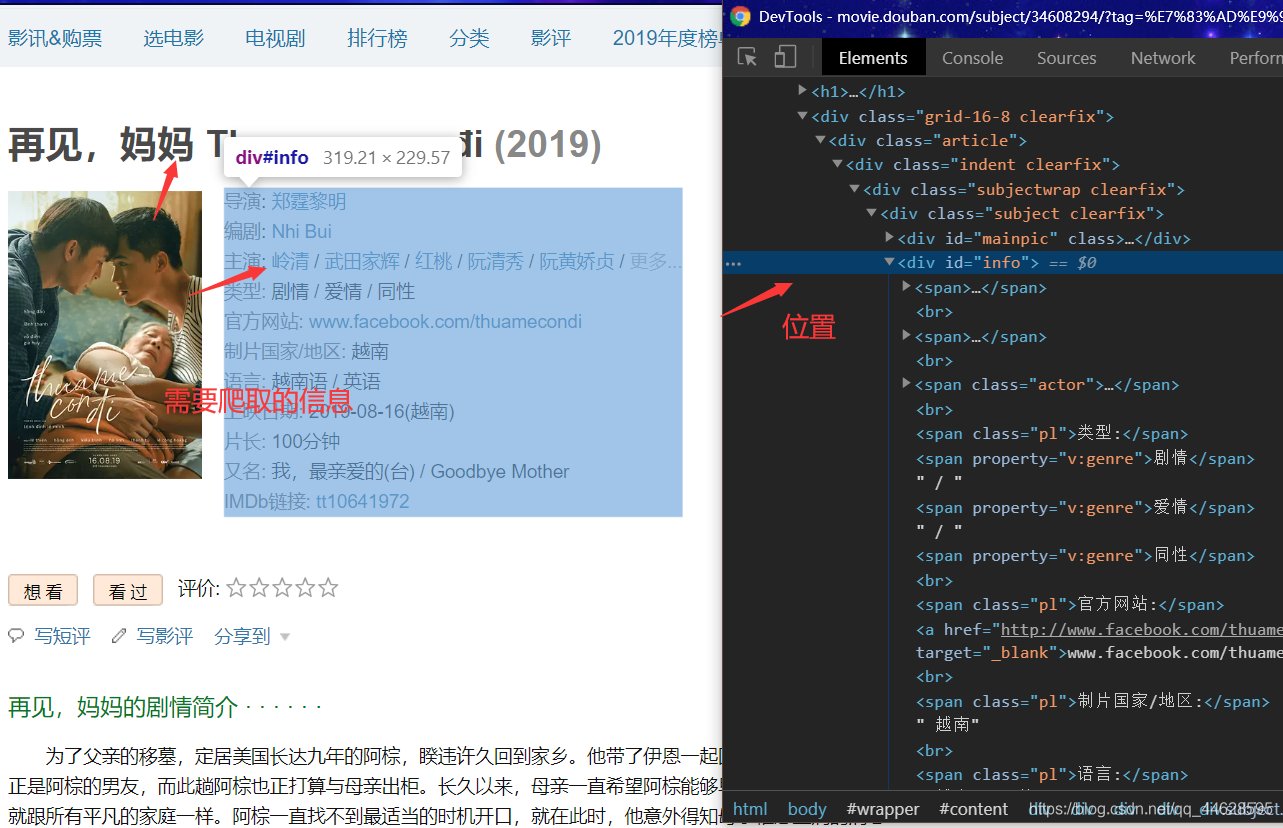This screenshot has height=828, width=1283.
Task: Click the IMDb id tt10641972
Action: click(363, 502)
